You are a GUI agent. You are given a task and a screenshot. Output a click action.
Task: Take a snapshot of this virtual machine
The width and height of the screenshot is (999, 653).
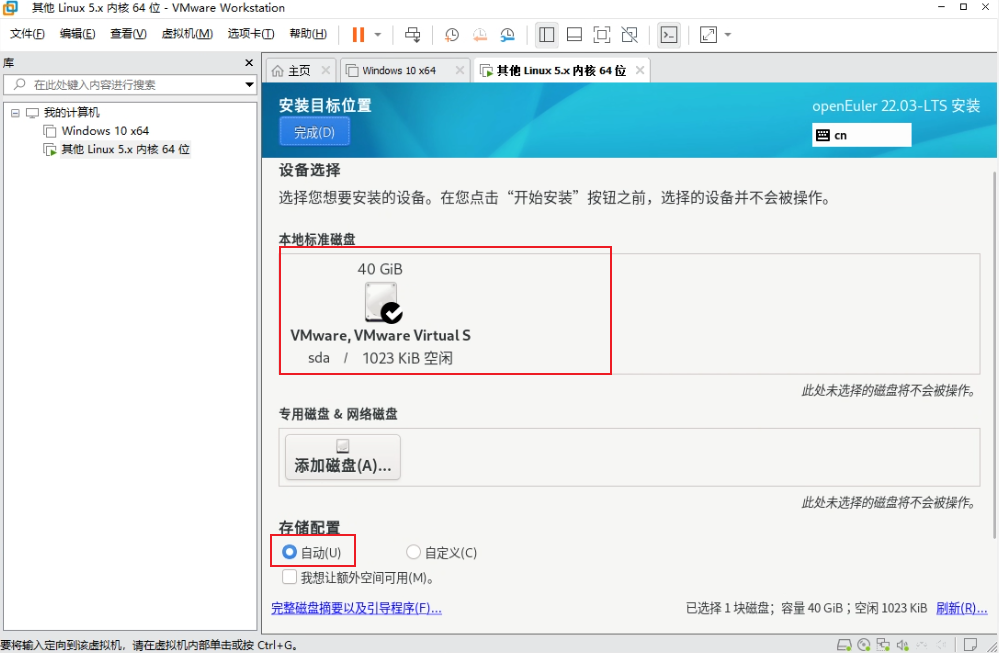point(452,34)
